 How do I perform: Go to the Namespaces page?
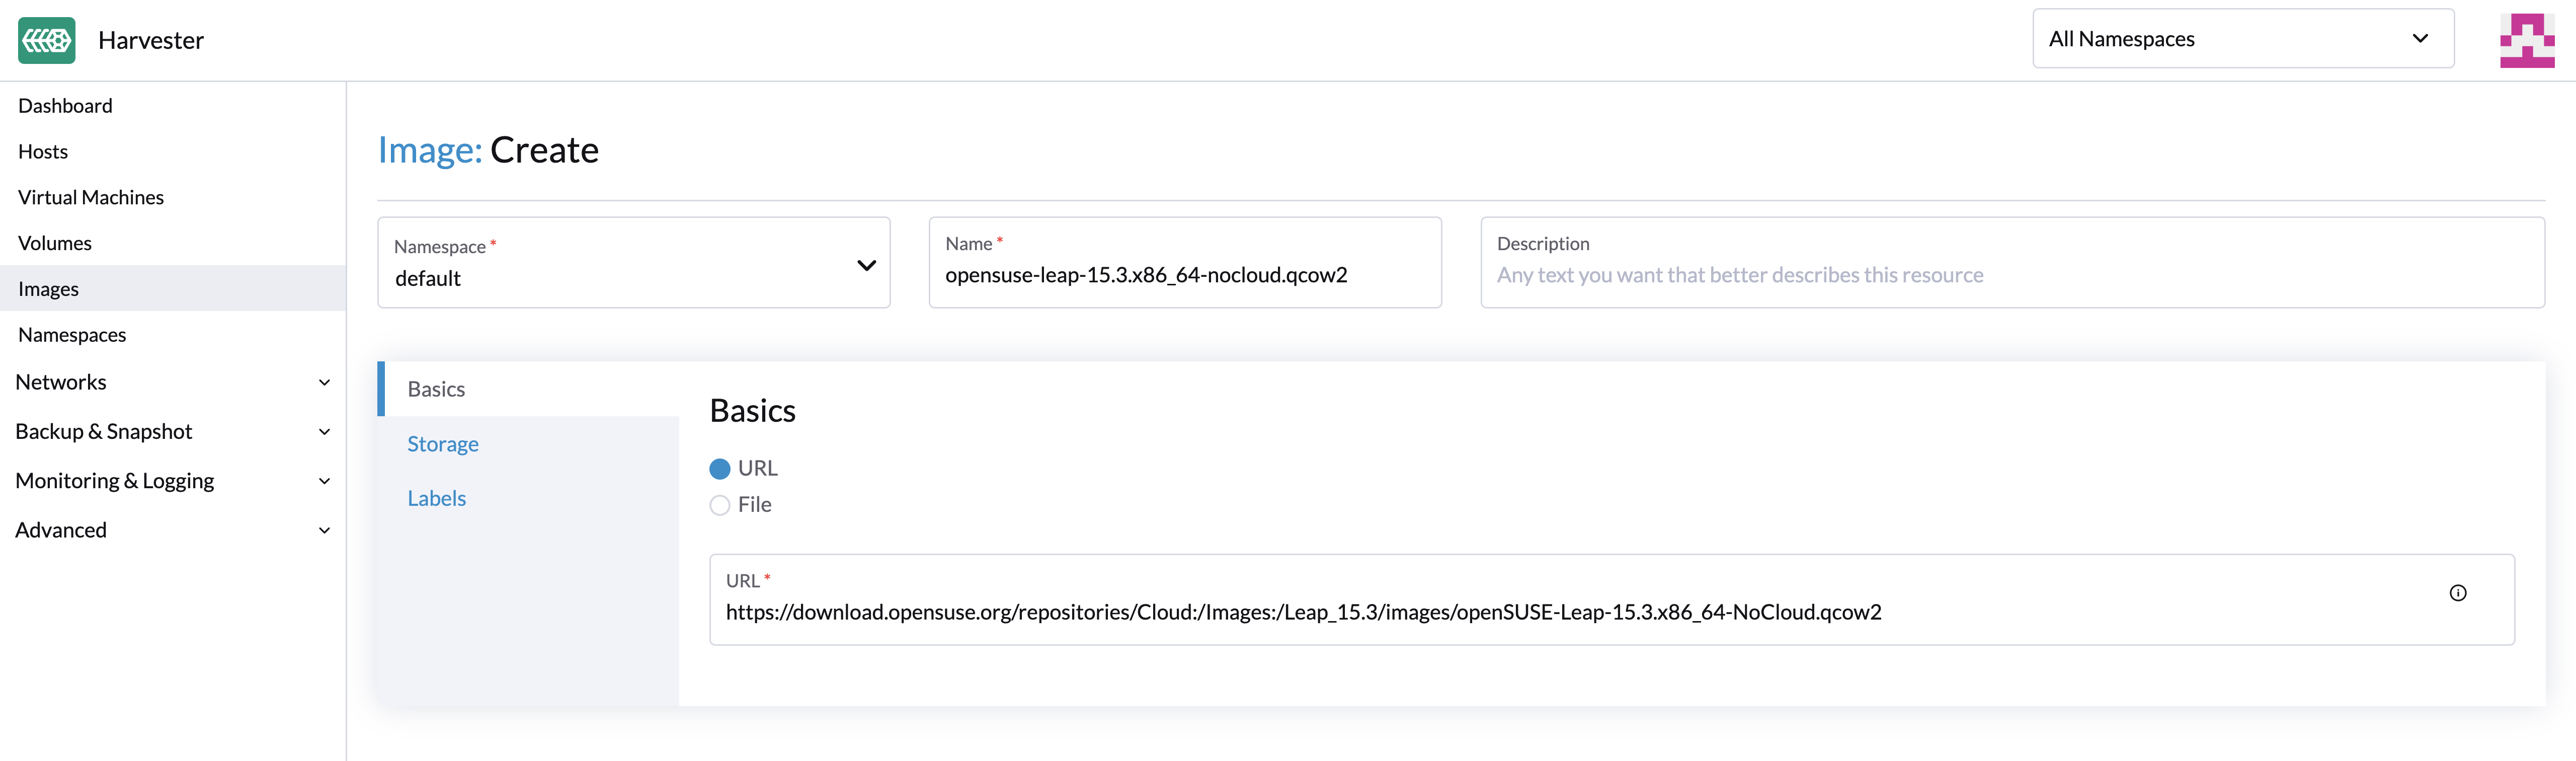pyautogui.click(x=71, y=334)
